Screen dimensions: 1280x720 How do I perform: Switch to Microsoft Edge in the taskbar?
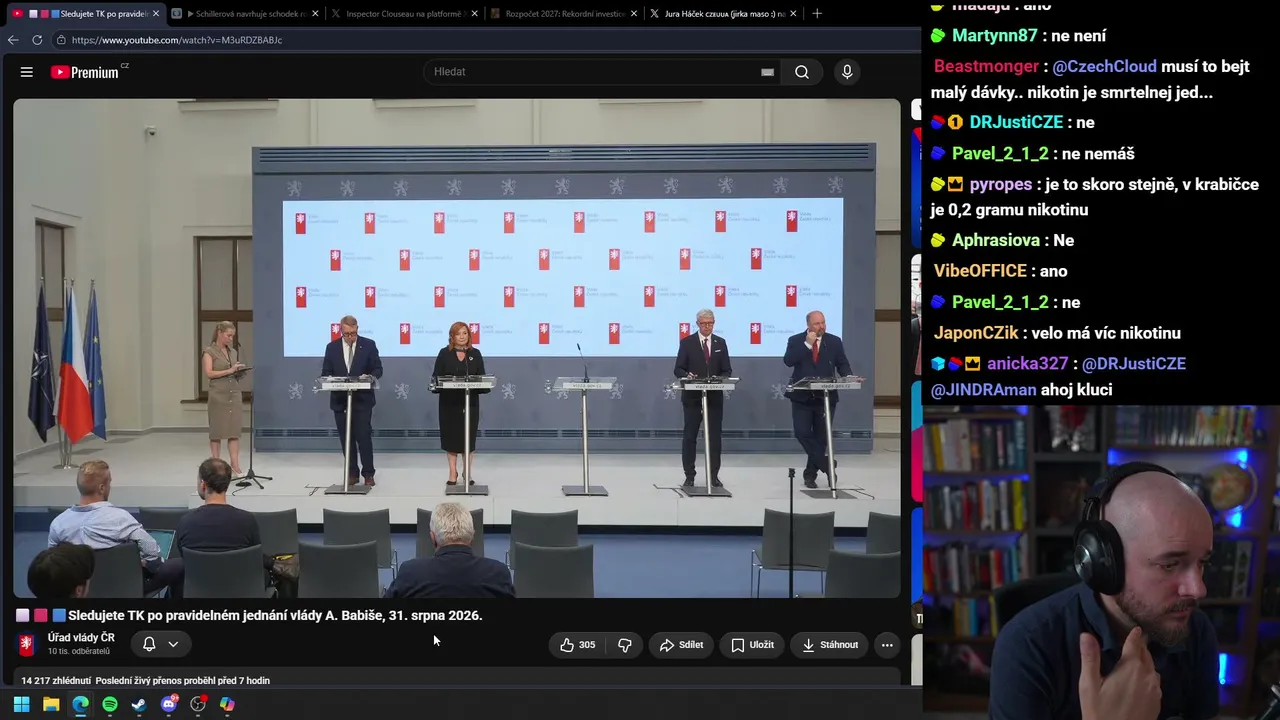[x=80, y=704]
